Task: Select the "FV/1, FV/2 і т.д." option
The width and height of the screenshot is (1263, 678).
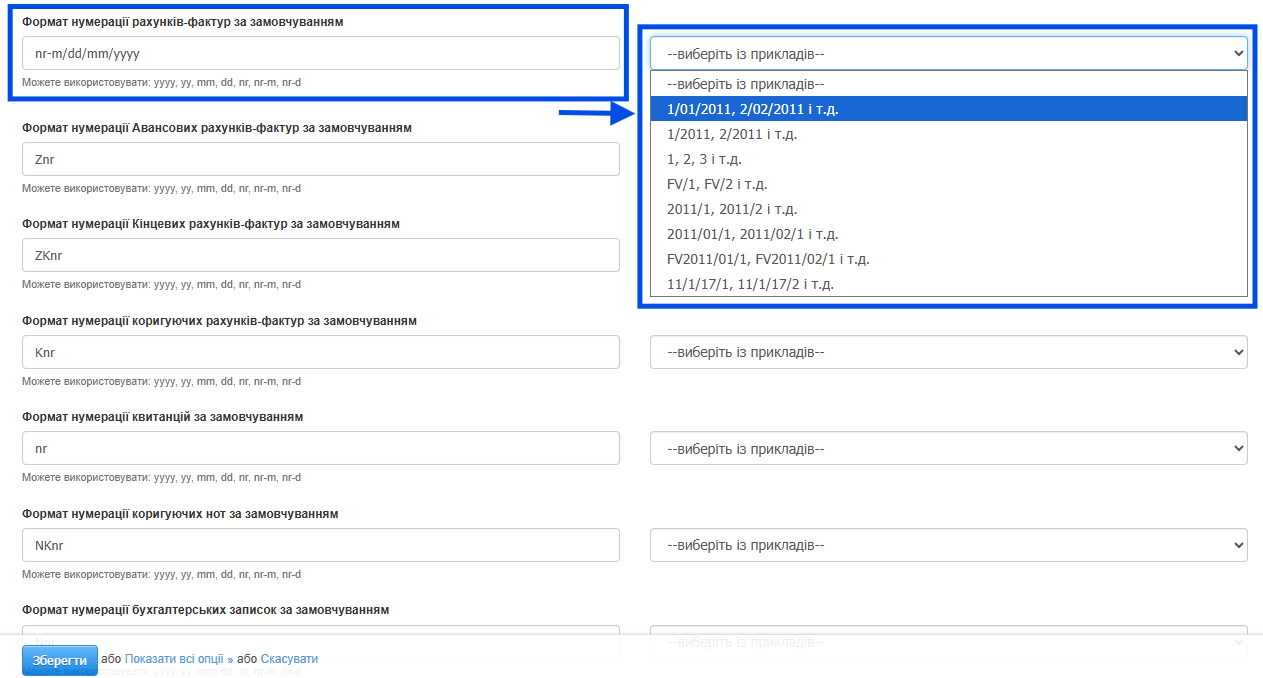Action: (x=717, y=184)
